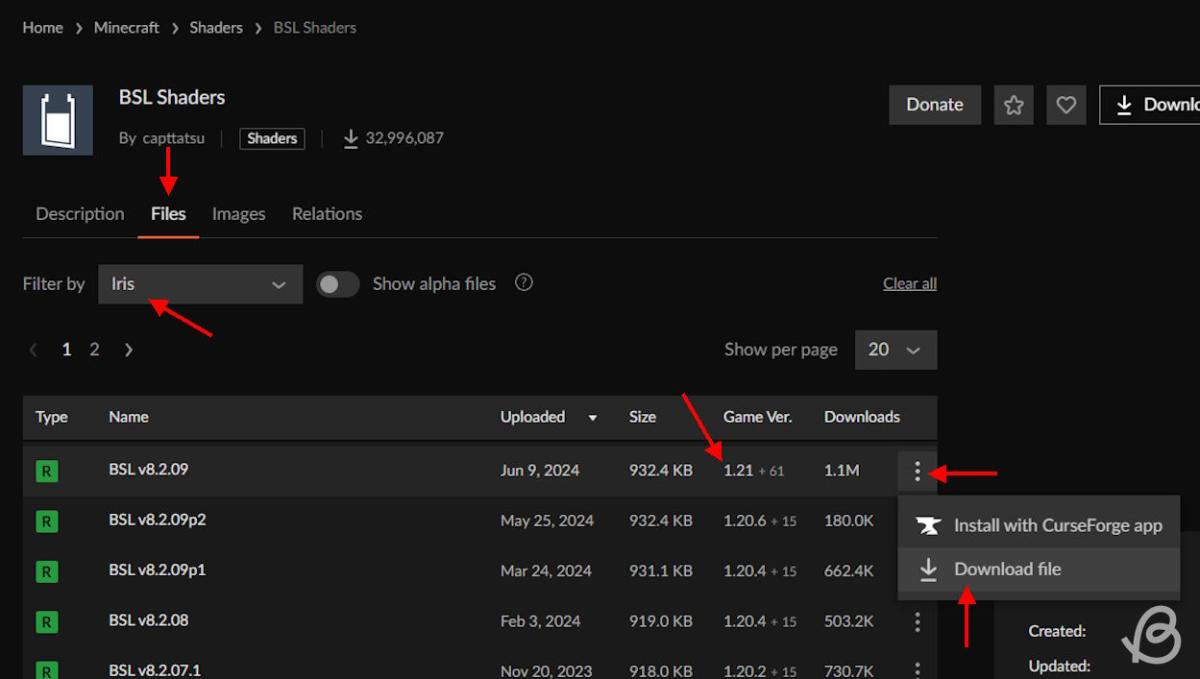Switch to the Description tab
This screenshot has height=679, width=1200.
click(80, 214)
